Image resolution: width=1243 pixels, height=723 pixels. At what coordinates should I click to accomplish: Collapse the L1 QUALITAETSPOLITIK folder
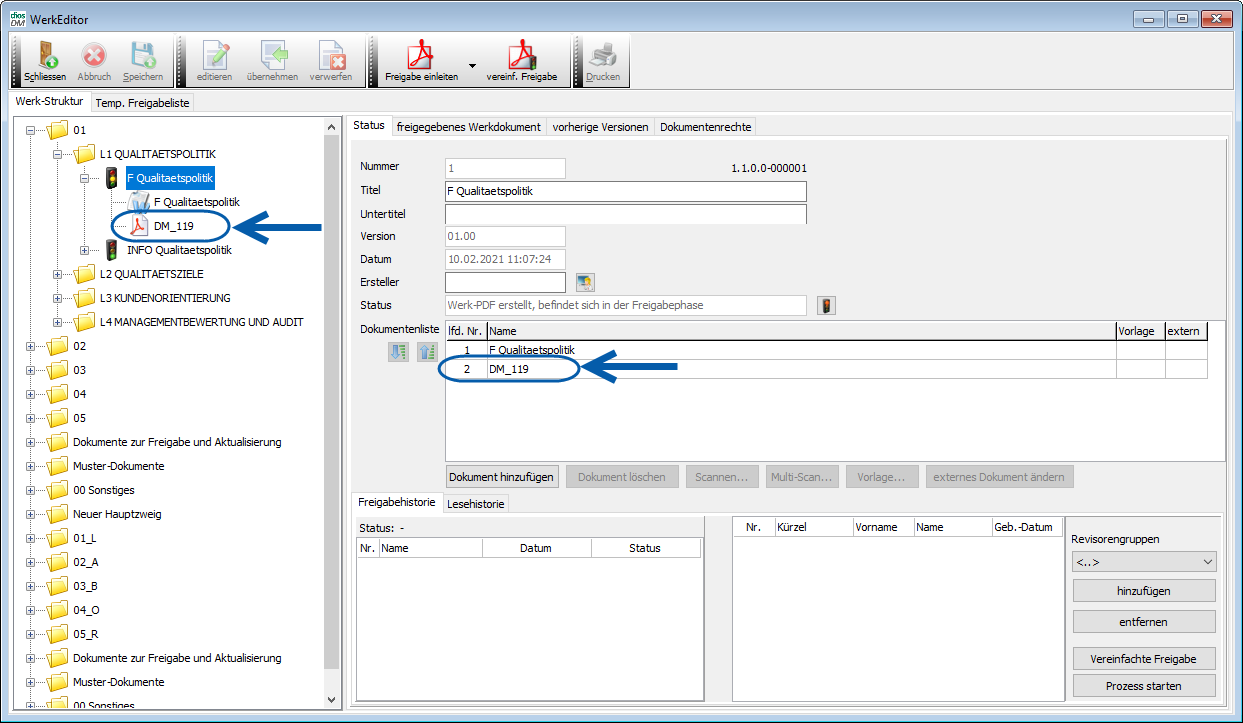coord(58,154)
